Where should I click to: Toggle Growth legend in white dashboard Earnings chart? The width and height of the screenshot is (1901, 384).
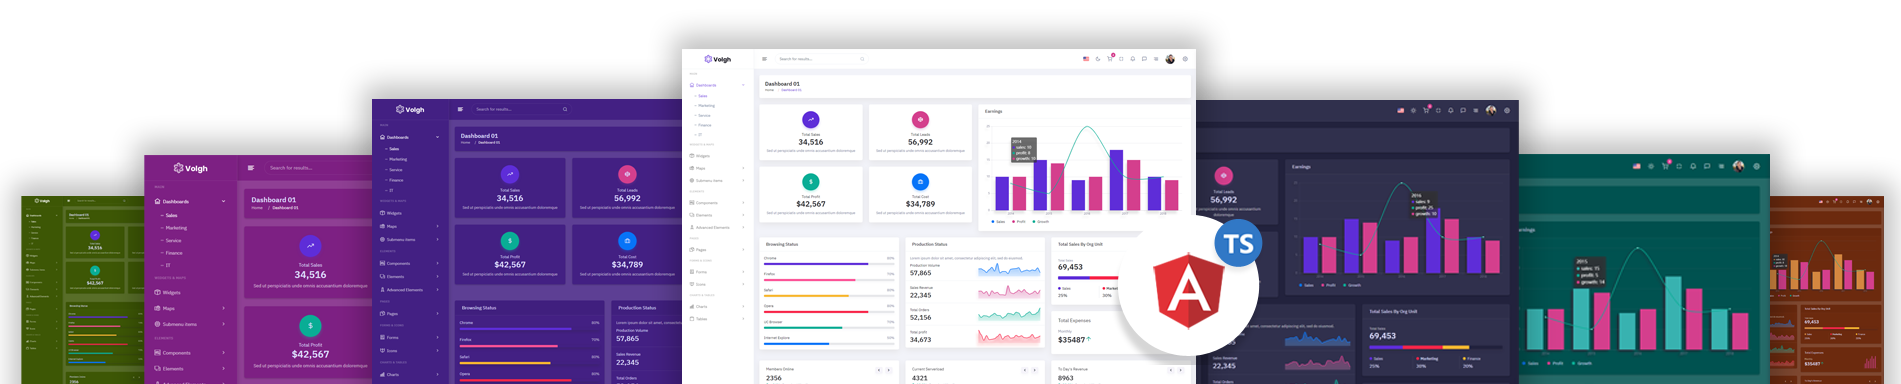pyautogui.click(x=1040, y=221)
